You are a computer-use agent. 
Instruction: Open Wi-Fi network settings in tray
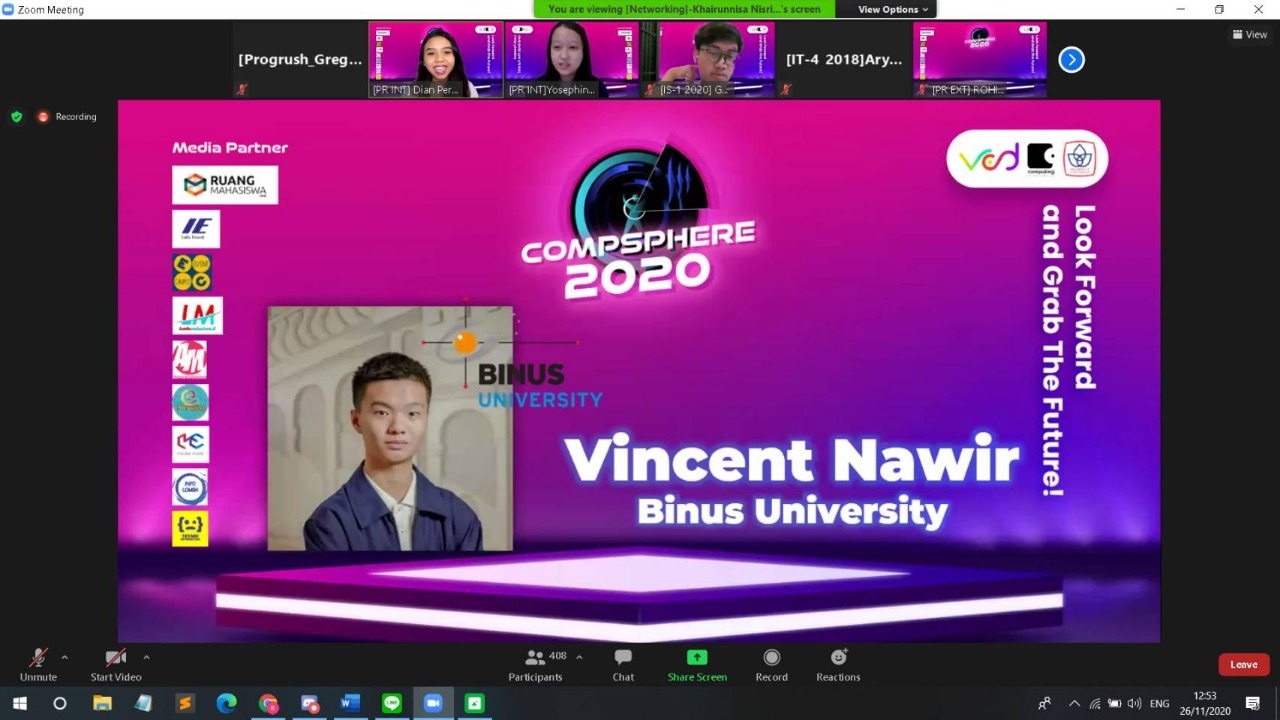click(x=1095, y=703)
